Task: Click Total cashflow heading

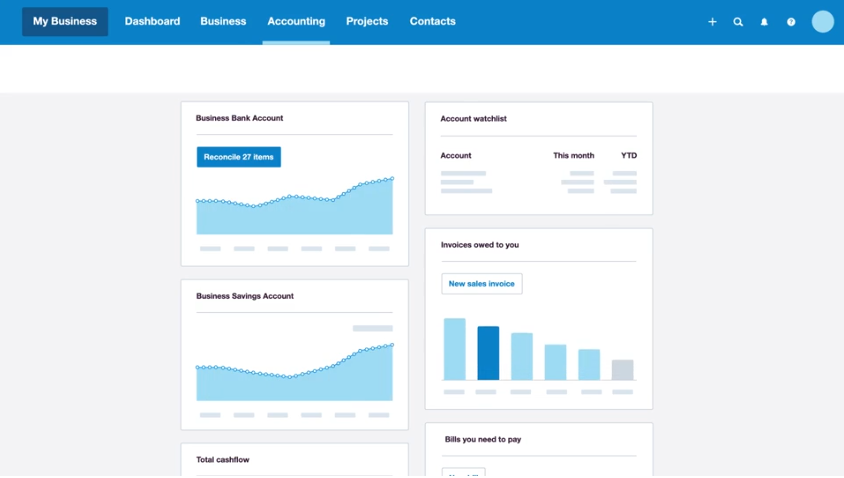Action: point(223,460)
